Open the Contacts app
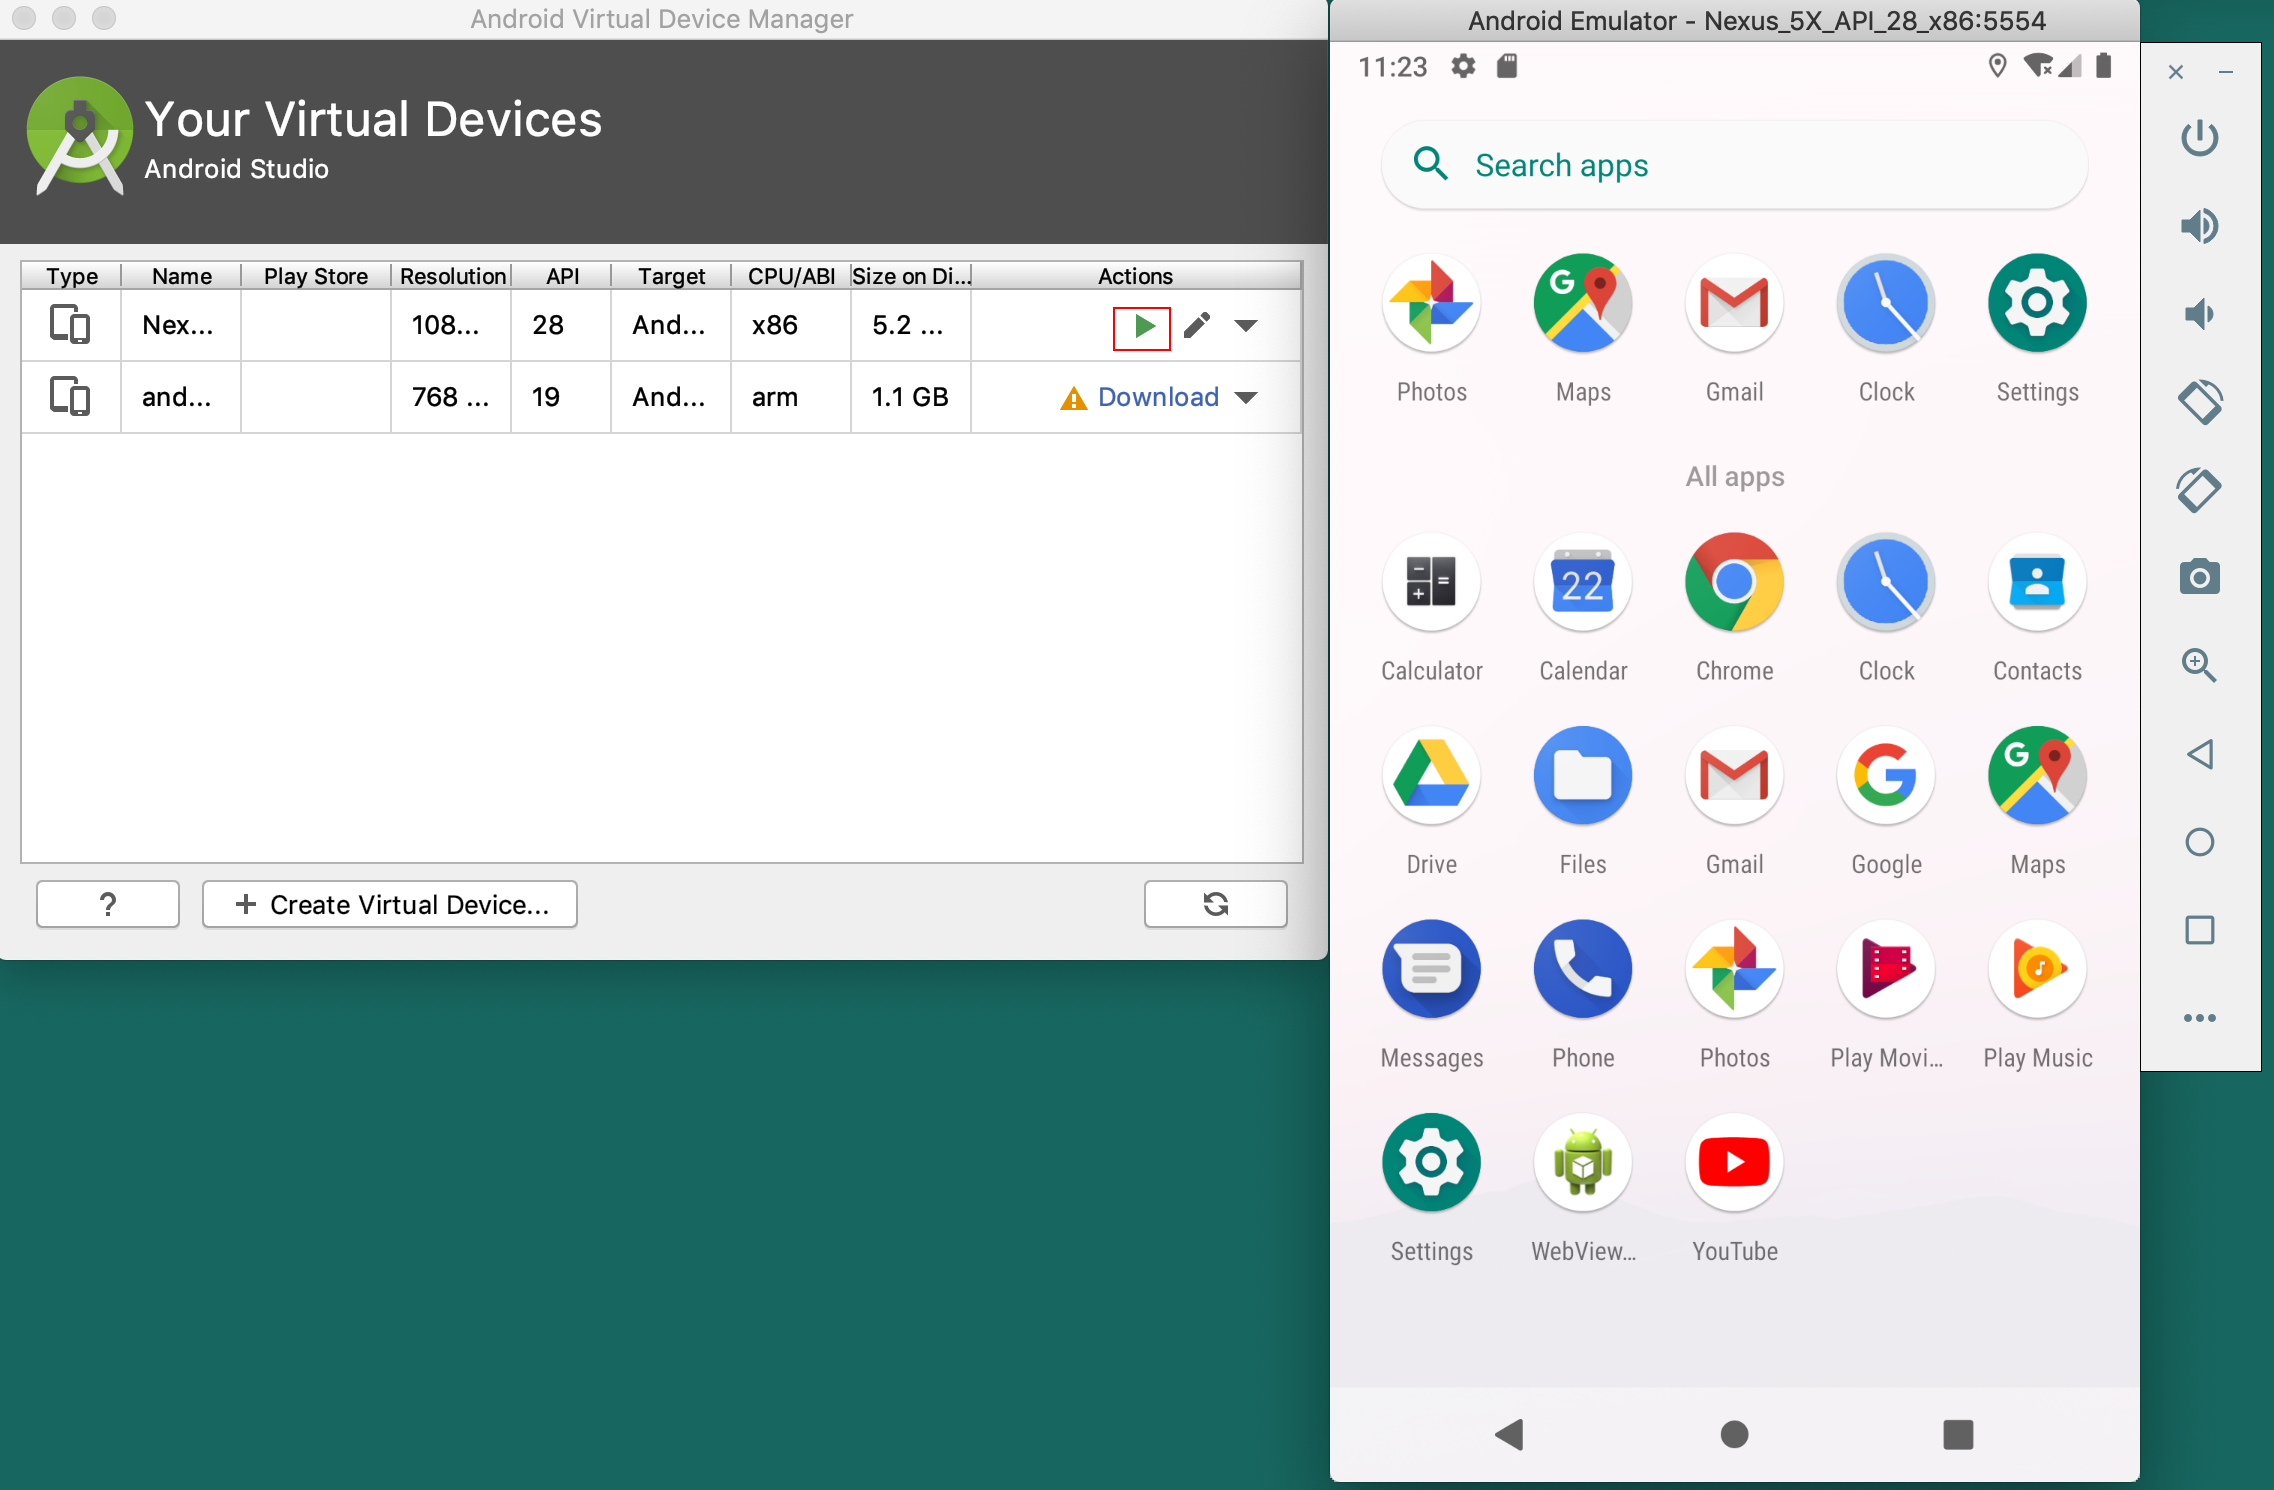 (2038, 607)
